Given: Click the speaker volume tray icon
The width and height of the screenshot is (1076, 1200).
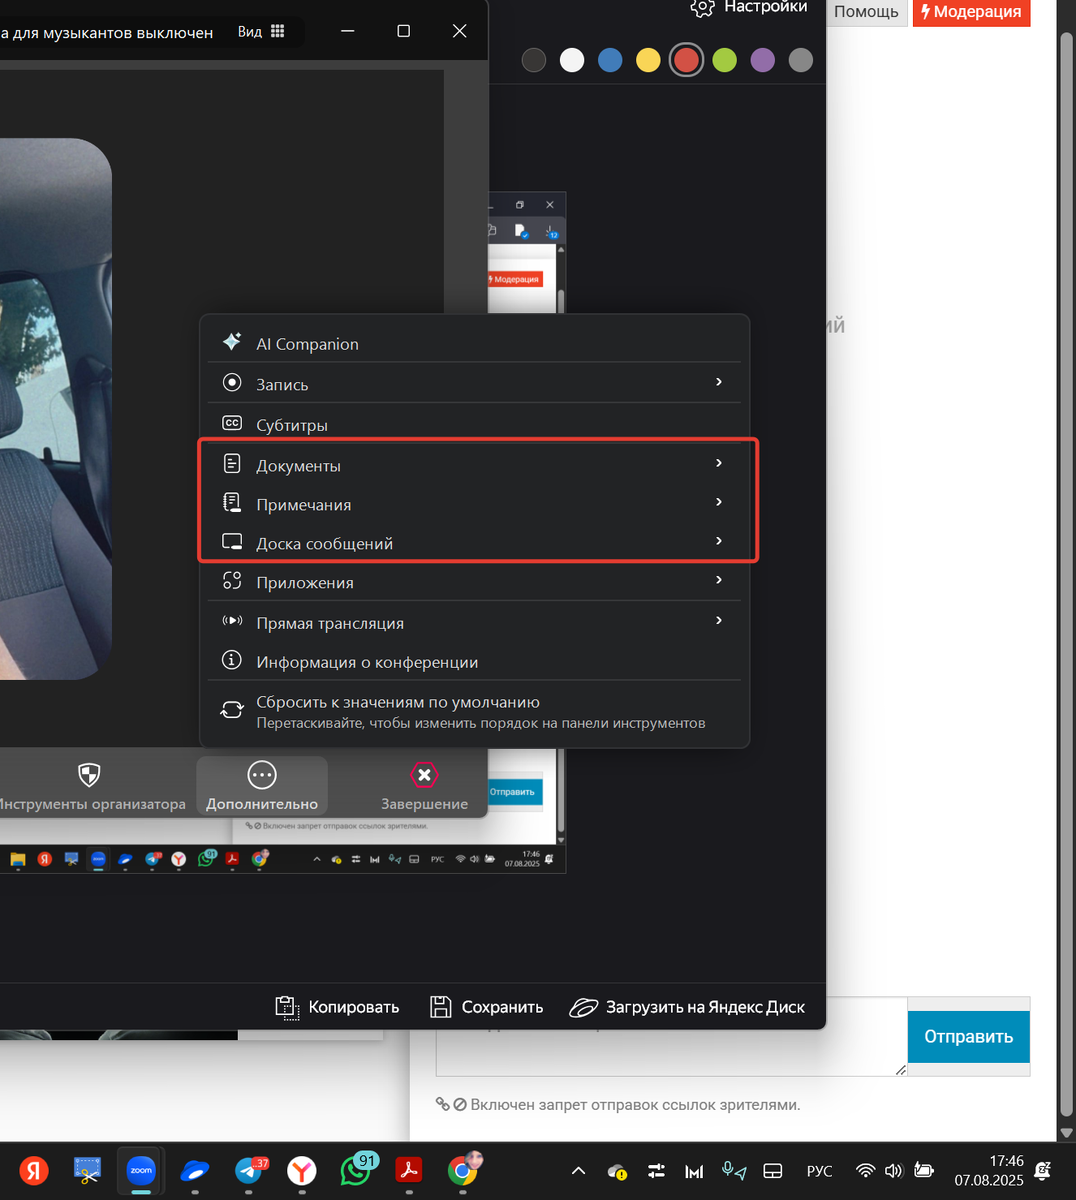Looking at the screenshot, I should tap(893, 1171).
